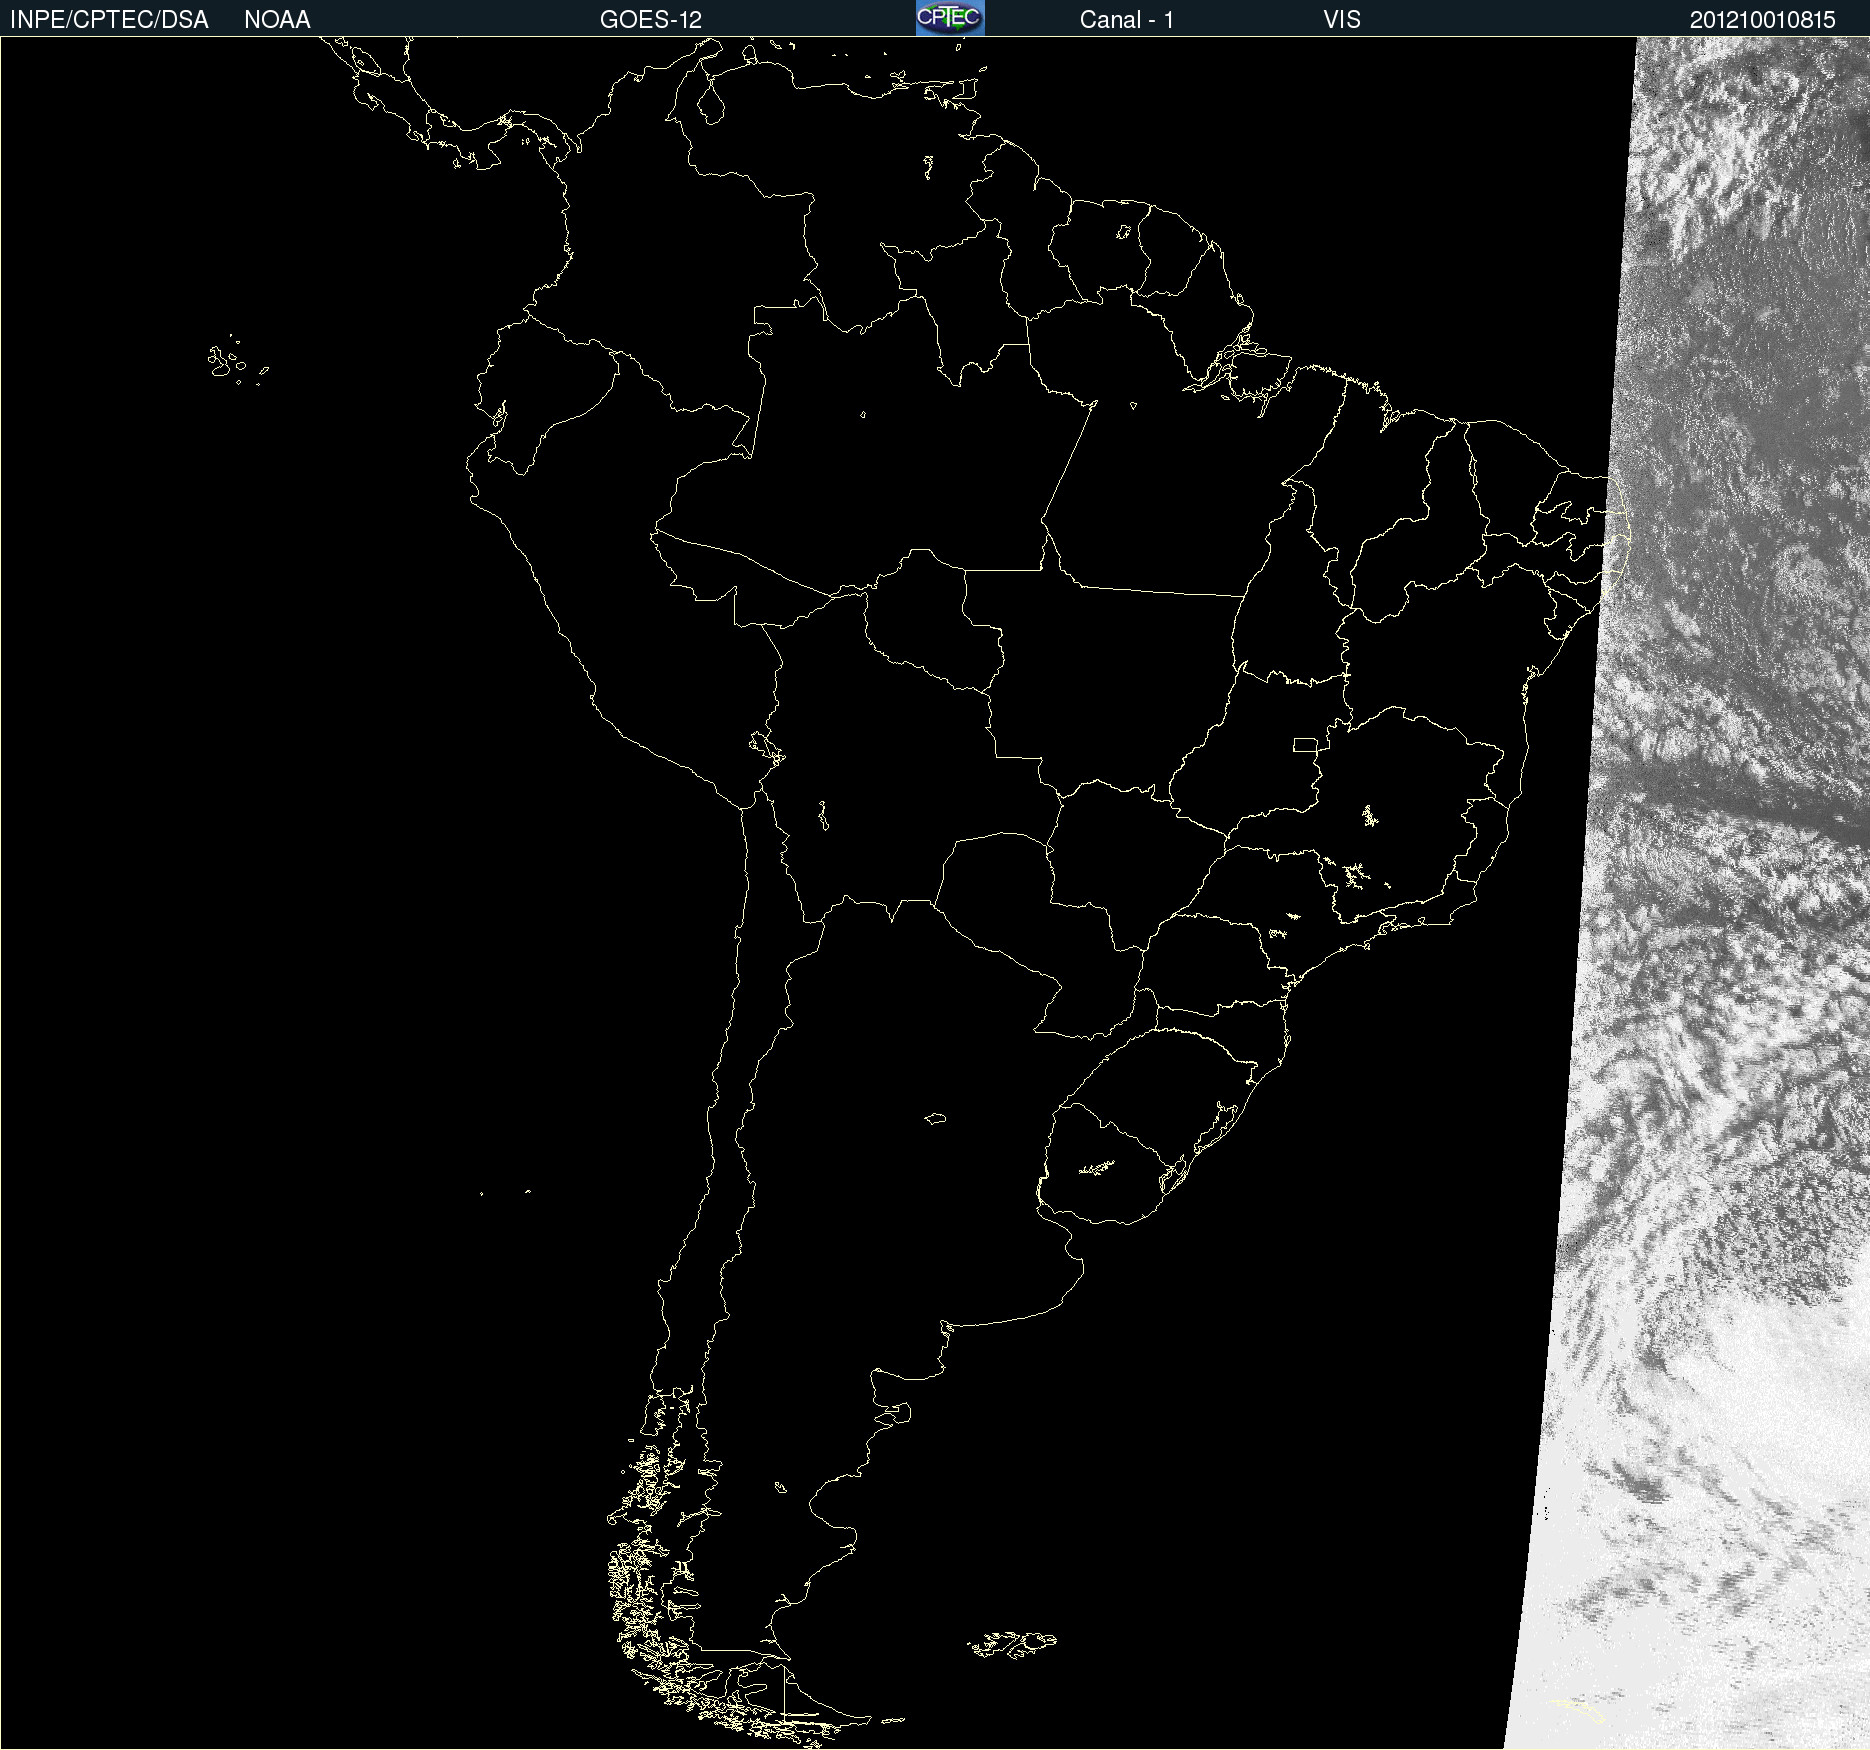The height and width of the screenshot is (1750, 1870).
Task: Select the INPE/CPTEC/DSA header text
Action: coord(109,20)
